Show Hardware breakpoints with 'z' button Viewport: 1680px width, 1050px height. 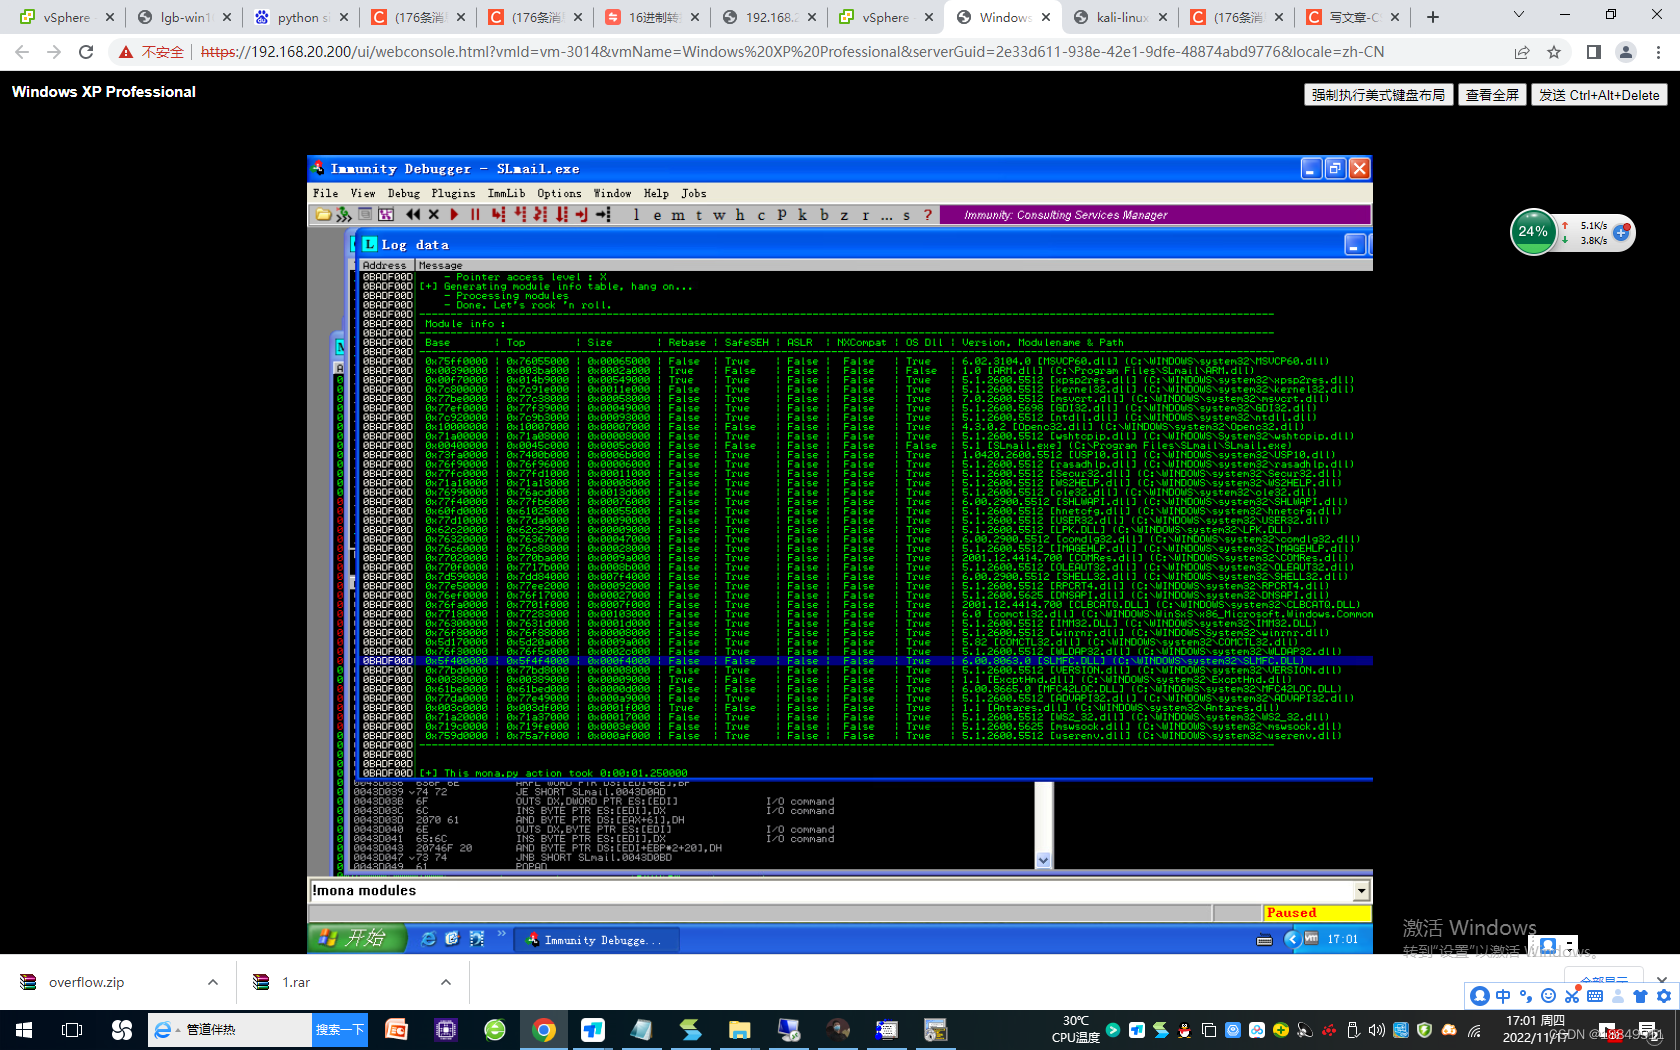(x=844, y=214)
